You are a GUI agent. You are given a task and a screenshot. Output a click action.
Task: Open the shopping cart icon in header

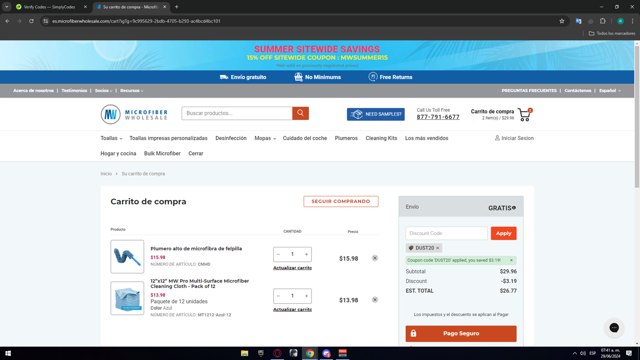(524, 115)
